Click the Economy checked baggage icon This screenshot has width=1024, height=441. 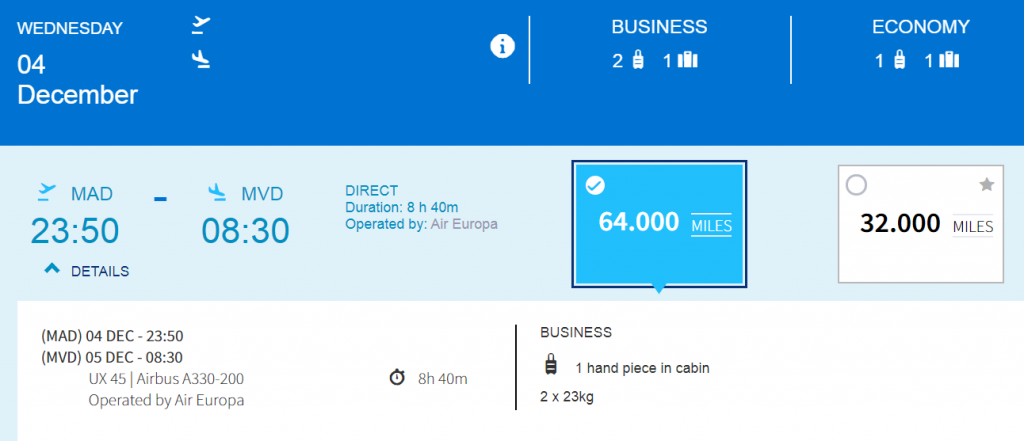[949, 61]
